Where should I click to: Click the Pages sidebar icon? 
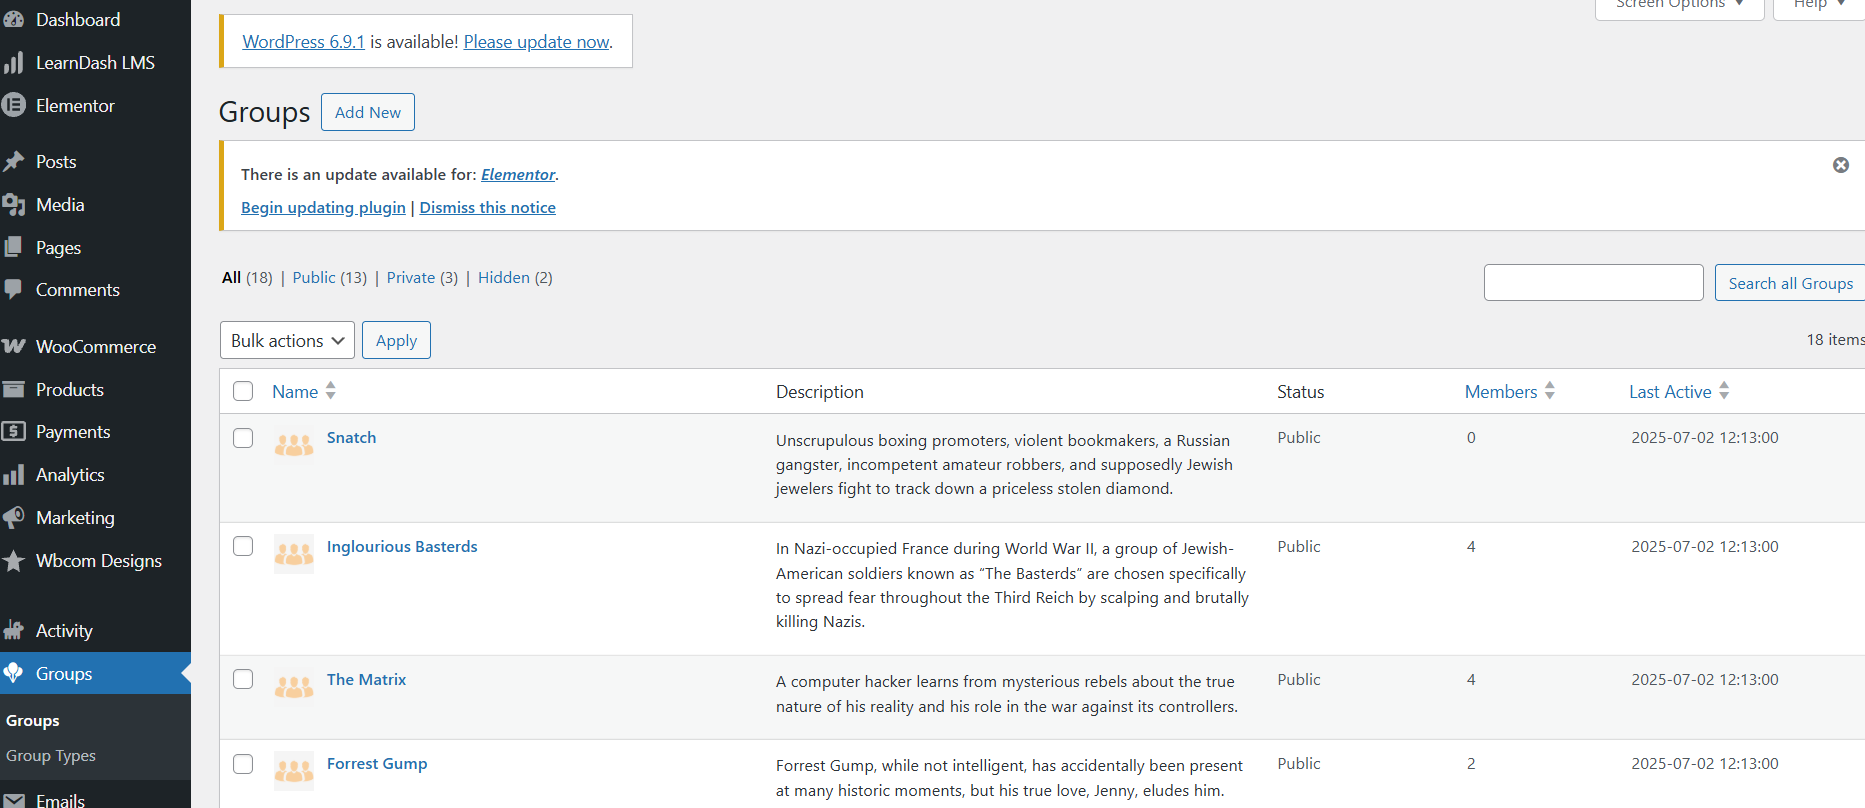(x=13, y=247)
